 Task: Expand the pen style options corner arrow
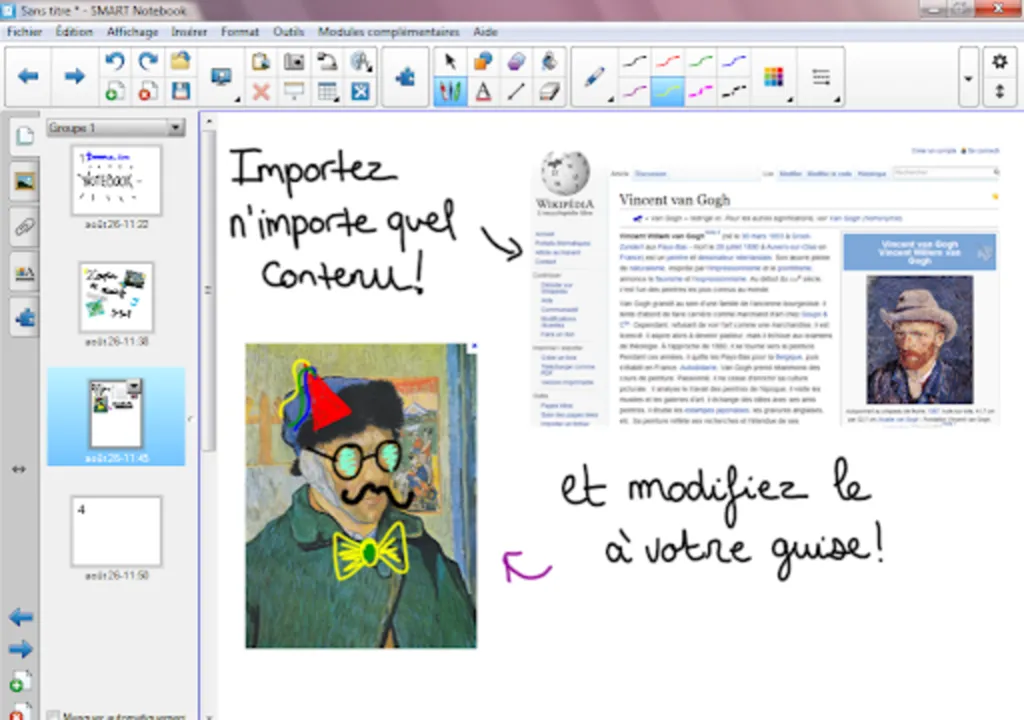tap(611, 99)
